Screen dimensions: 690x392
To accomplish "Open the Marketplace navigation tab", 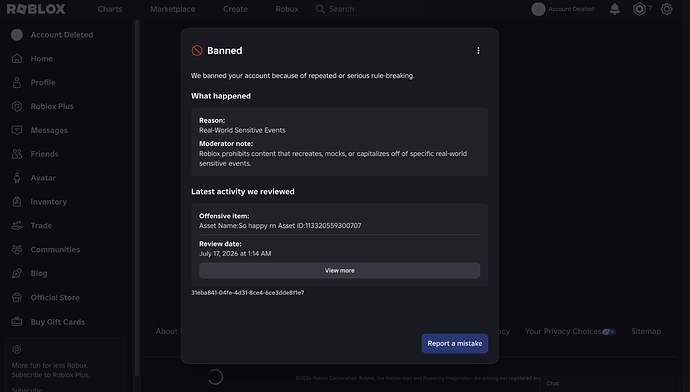I will (x=172, y=9).
